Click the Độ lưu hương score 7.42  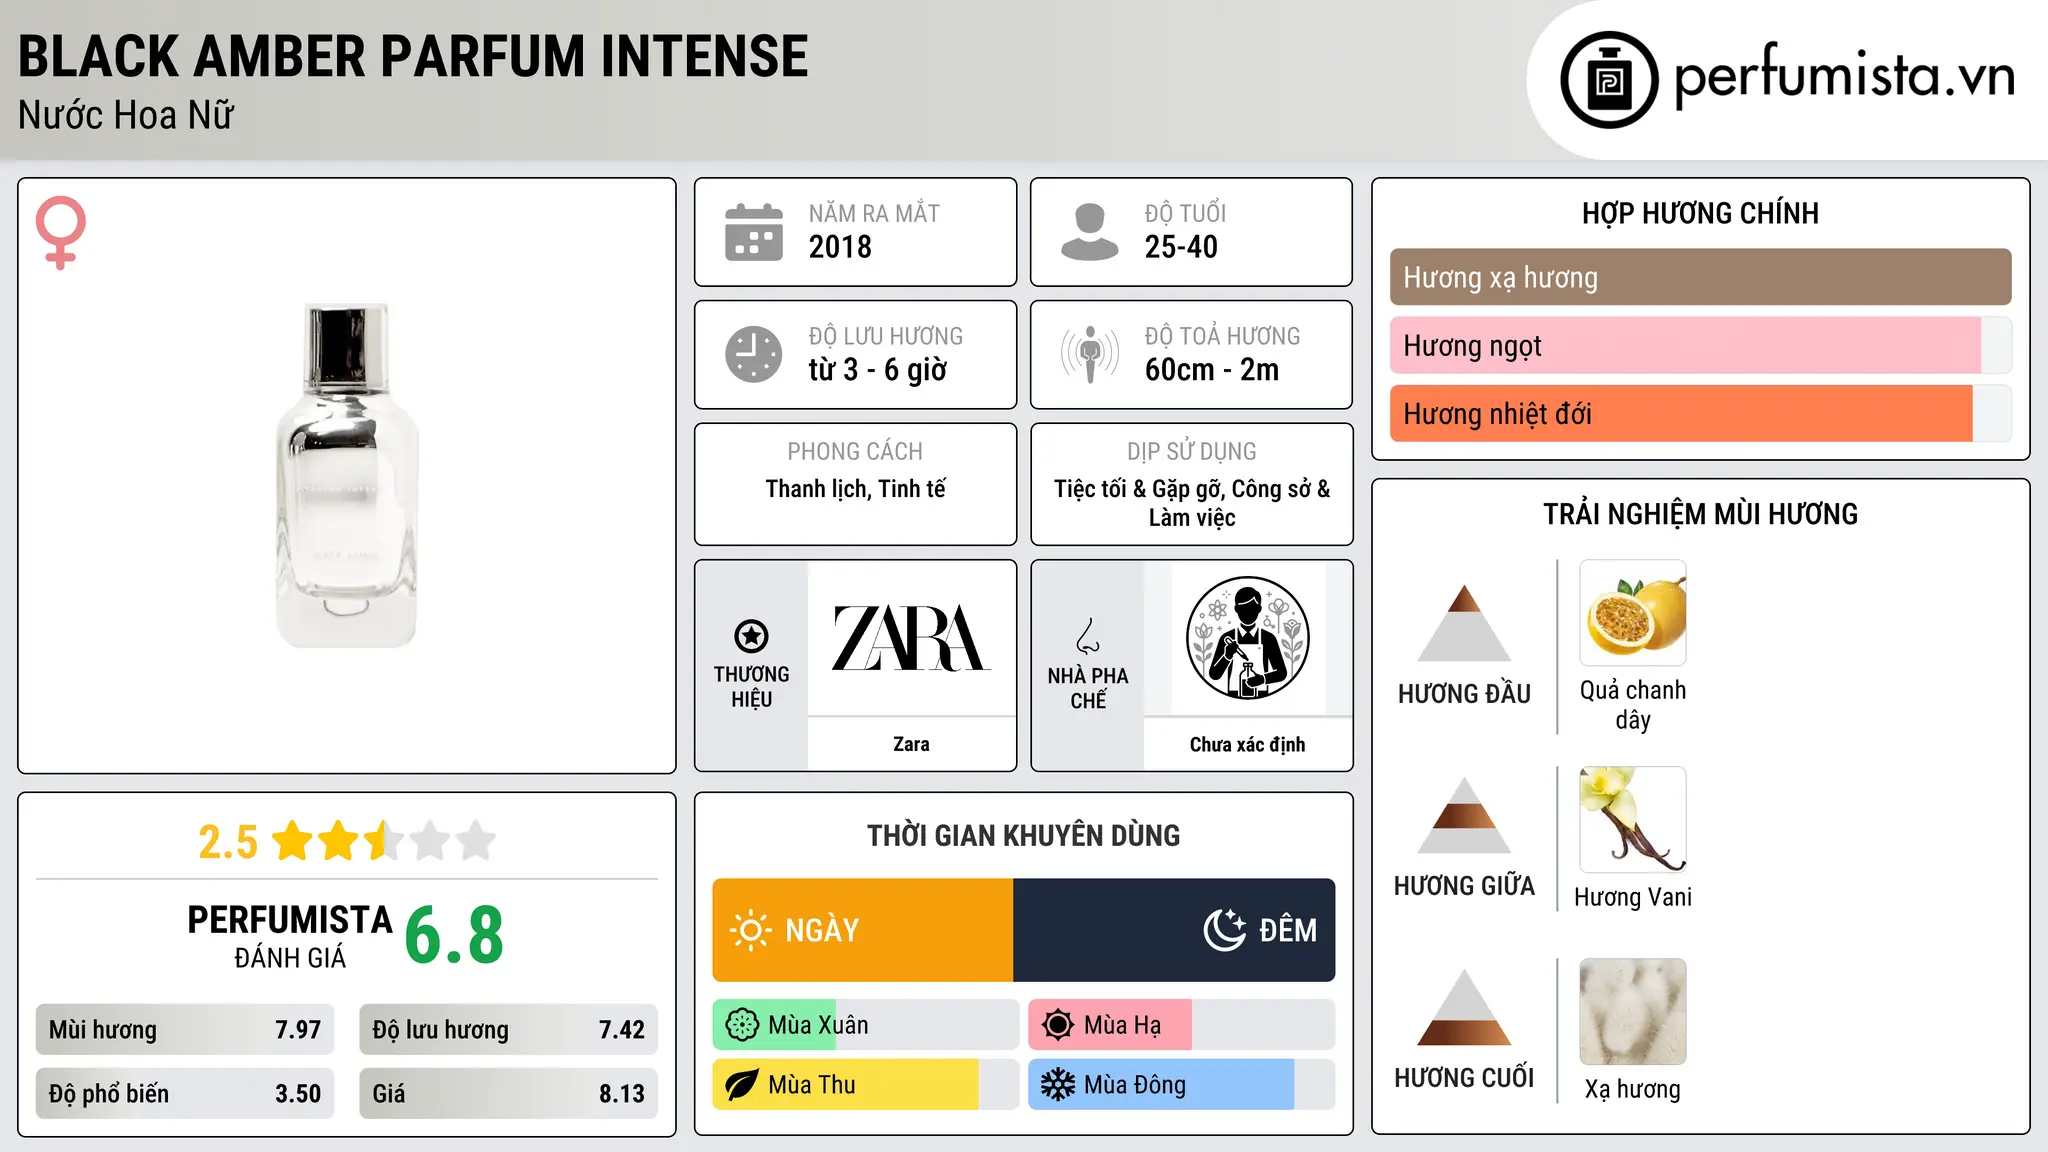622,1030
